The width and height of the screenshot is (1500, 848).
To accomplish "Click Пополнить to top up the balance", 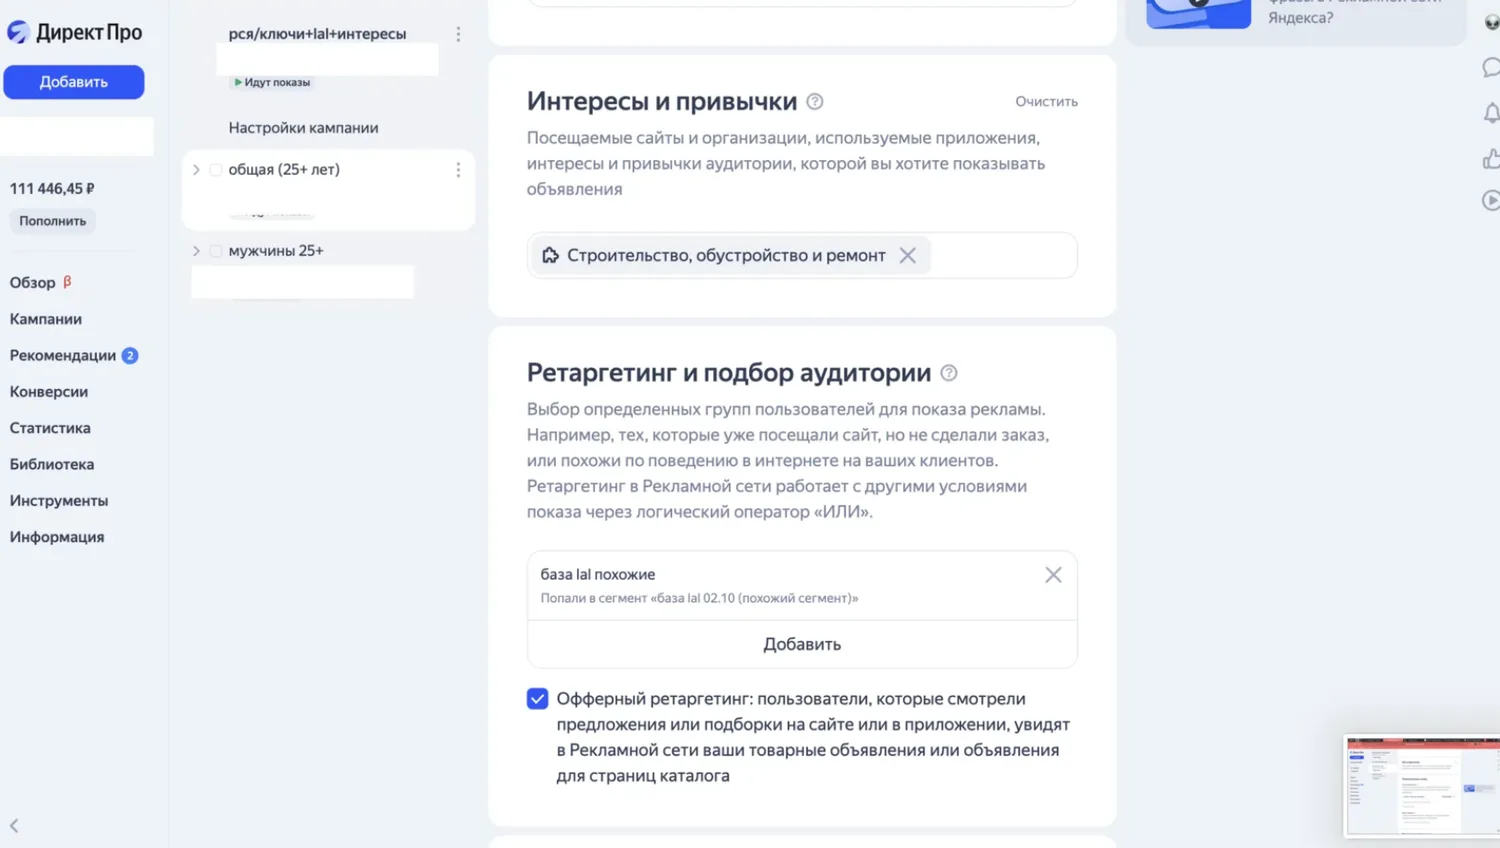I will pyautogui.click(x=53, y=221).
